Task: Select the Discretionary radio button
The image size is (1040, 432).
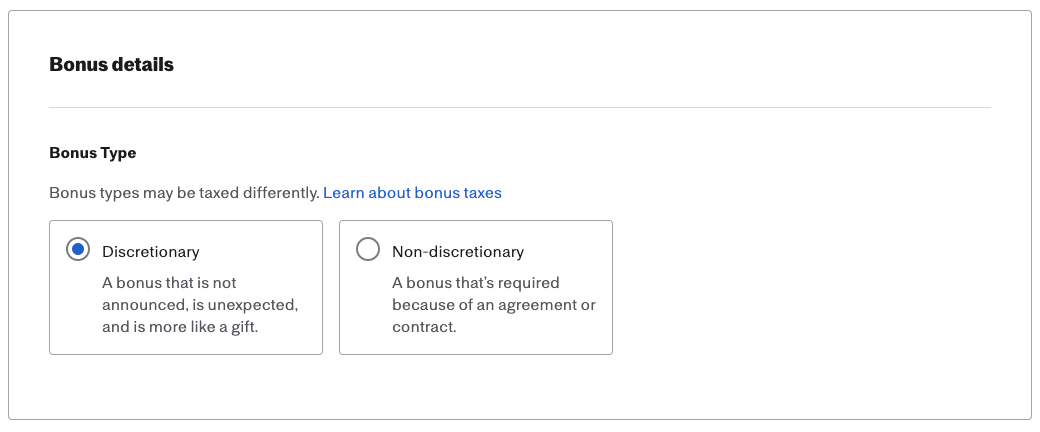Action: [78, 250]
